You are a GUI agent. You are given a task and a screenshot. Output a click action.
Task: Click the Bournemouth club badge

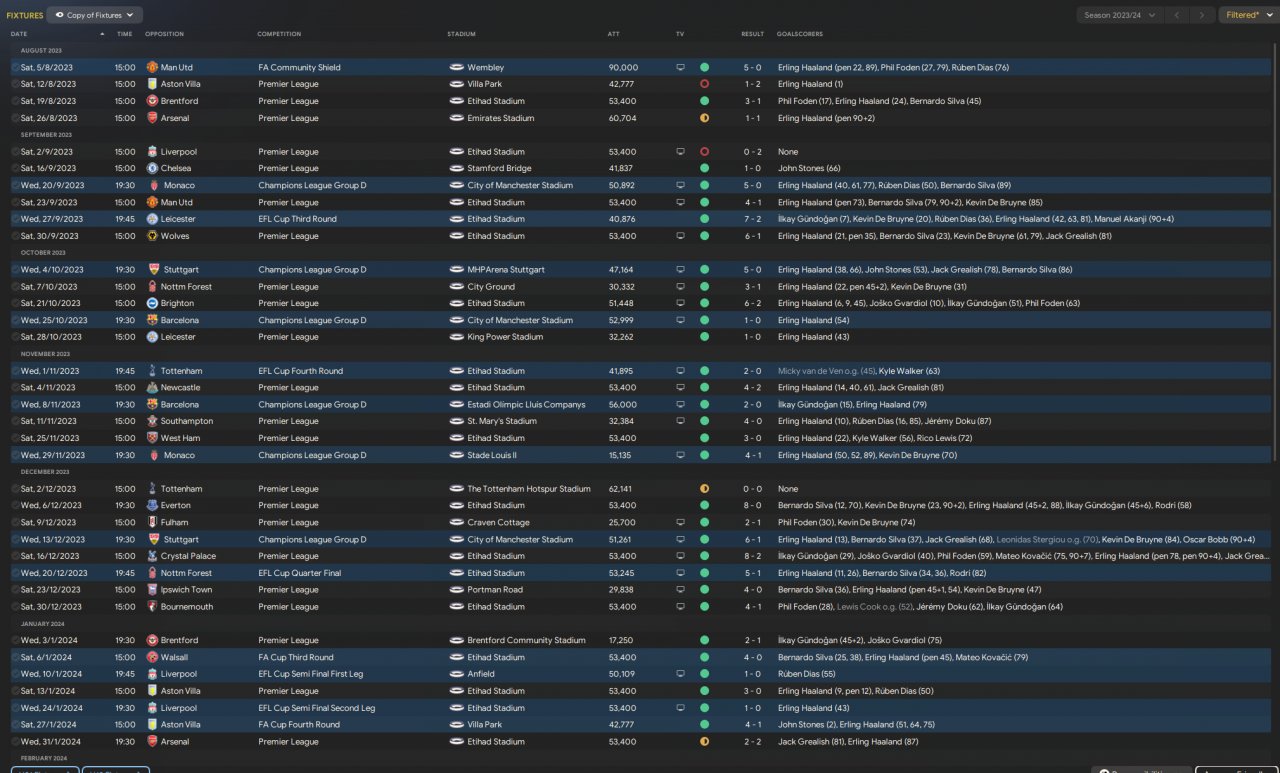pyautogui.click(x=152, y=607)
